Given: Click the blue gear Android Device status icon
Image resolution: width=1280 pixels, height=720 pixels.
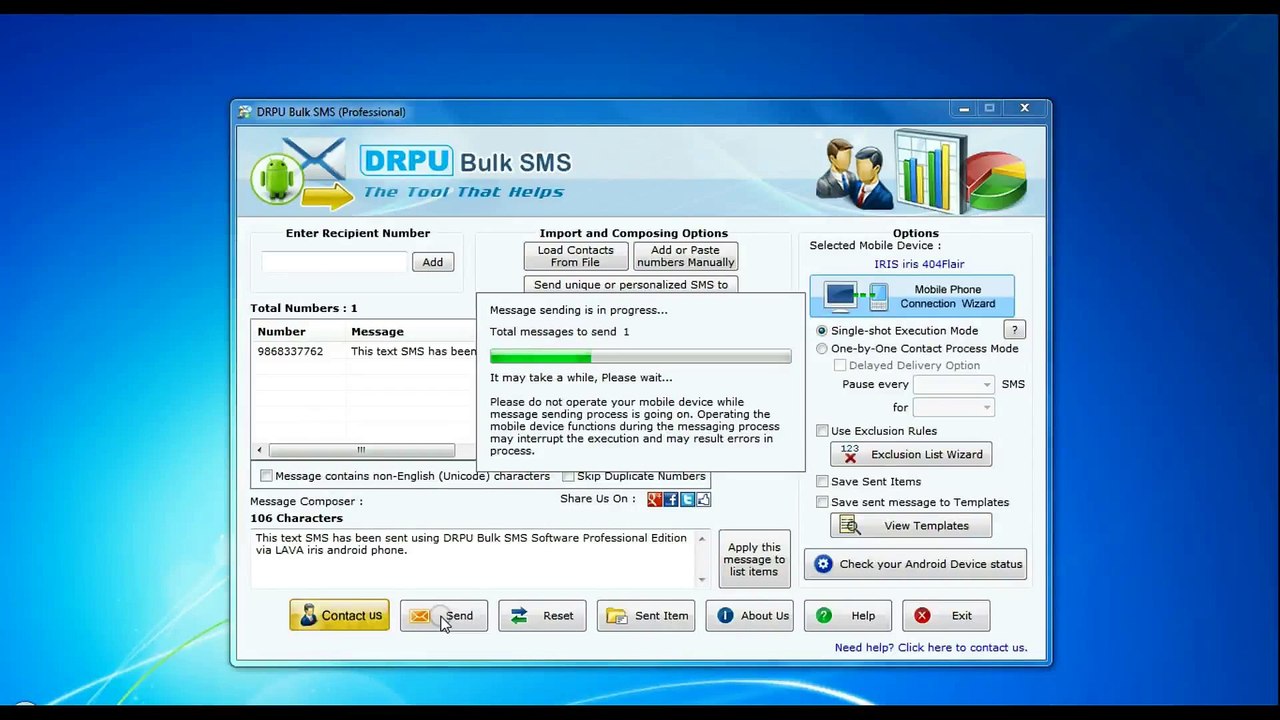Looking at the screenshot, I should (x=823, y=564).
